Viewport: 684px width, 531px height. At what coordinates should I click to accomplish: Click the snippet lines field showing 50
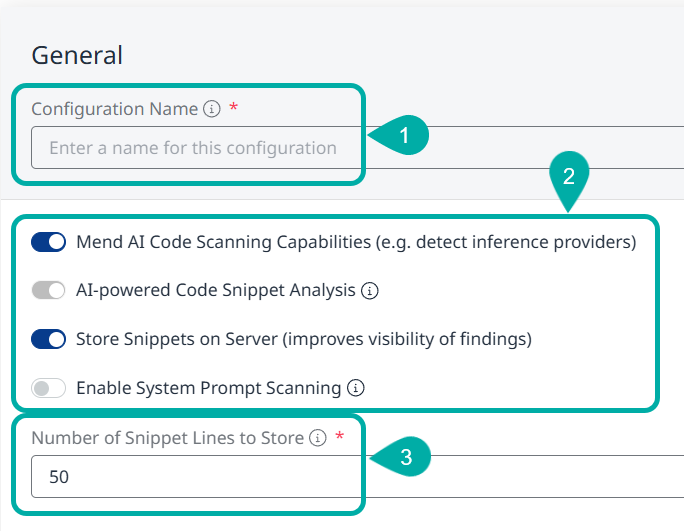click(x=192, y=477)
